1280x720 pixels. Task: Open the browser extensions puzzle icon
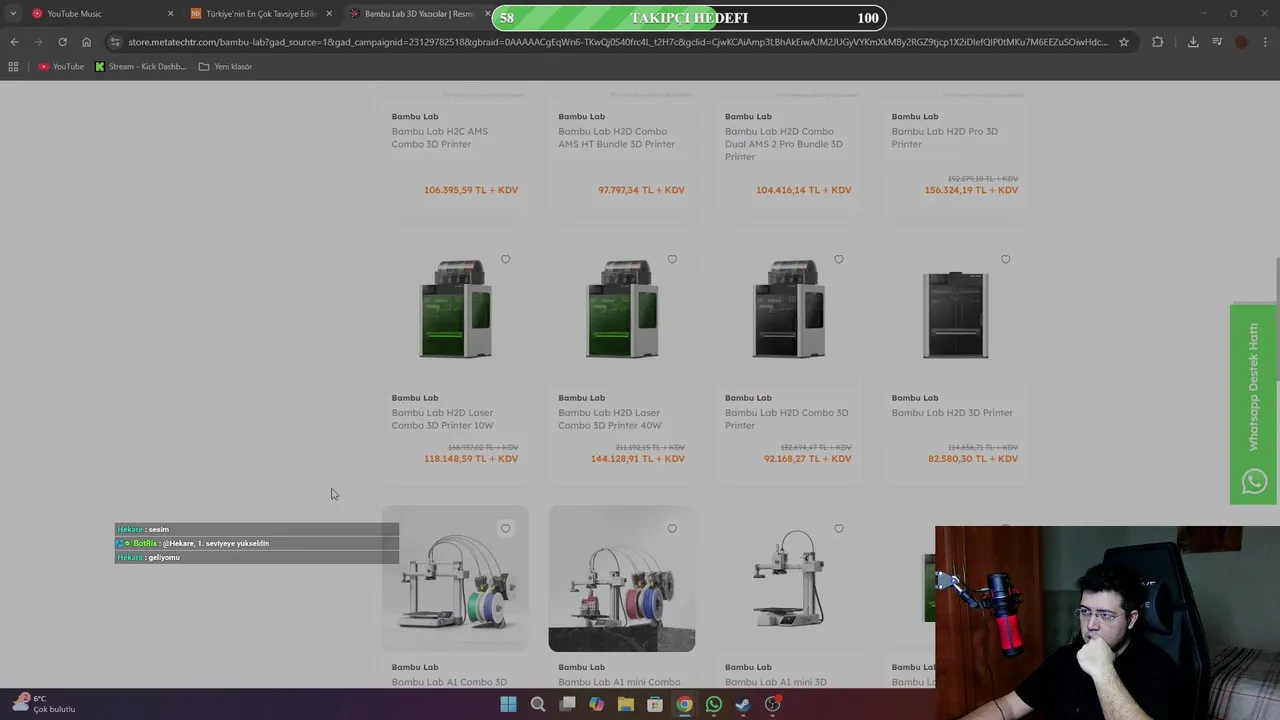click(x=1158, y=42)
